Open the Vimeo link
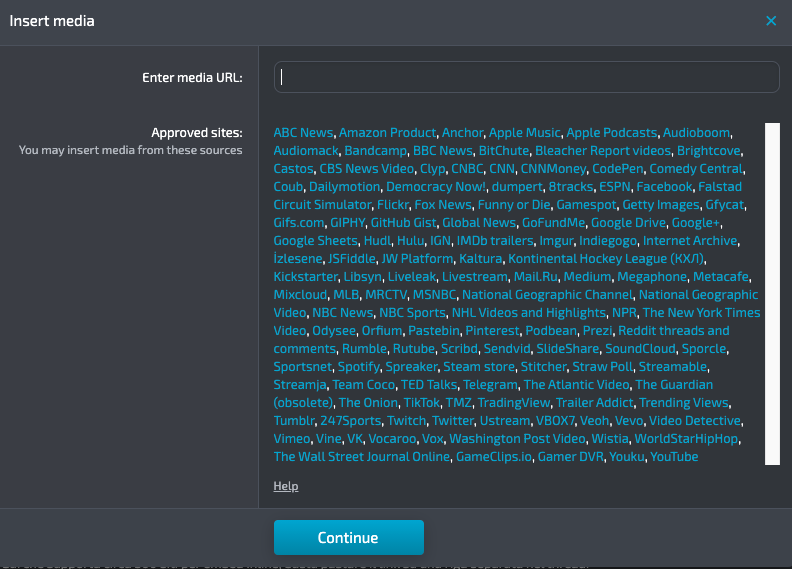This screenshot has height=569, width=792. pos(291,439)
